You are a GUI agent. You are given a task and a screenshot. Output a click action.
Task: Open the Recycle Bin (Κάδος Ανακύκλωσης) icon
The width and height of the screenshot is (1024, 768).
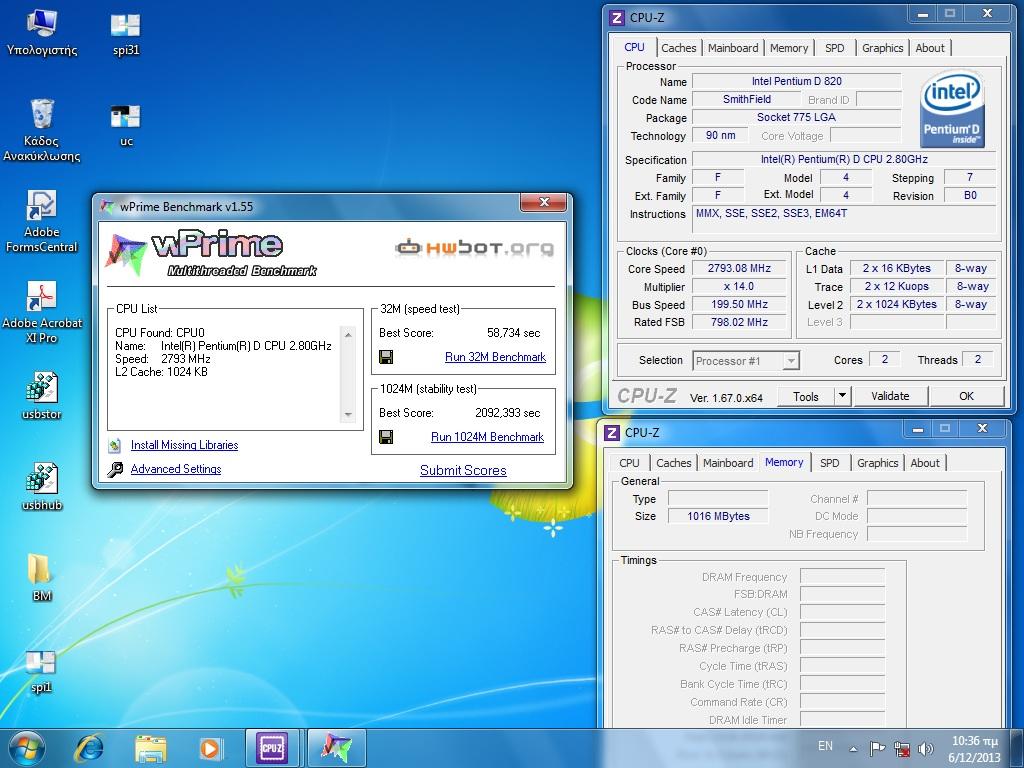coord(42,131)
